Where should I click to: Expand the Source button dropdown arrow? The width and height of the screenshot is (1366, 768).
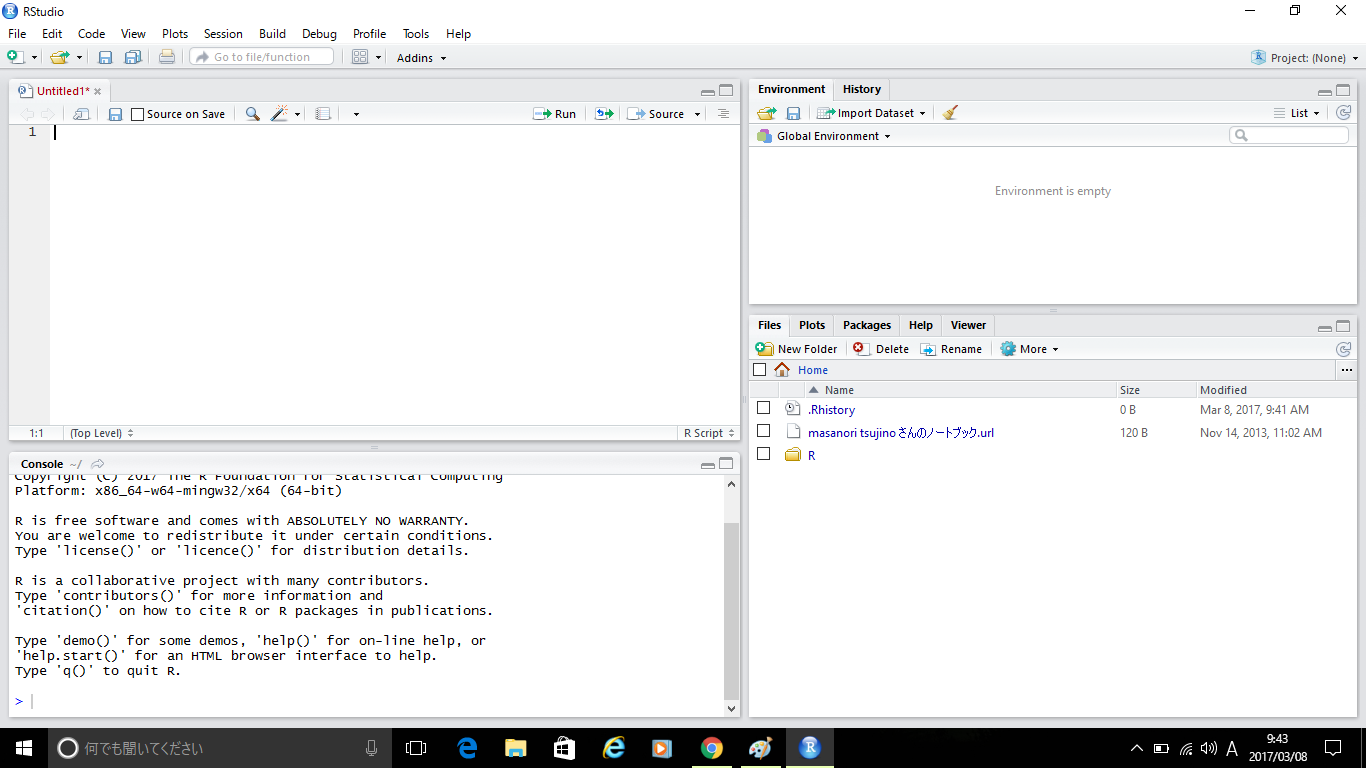697,114
